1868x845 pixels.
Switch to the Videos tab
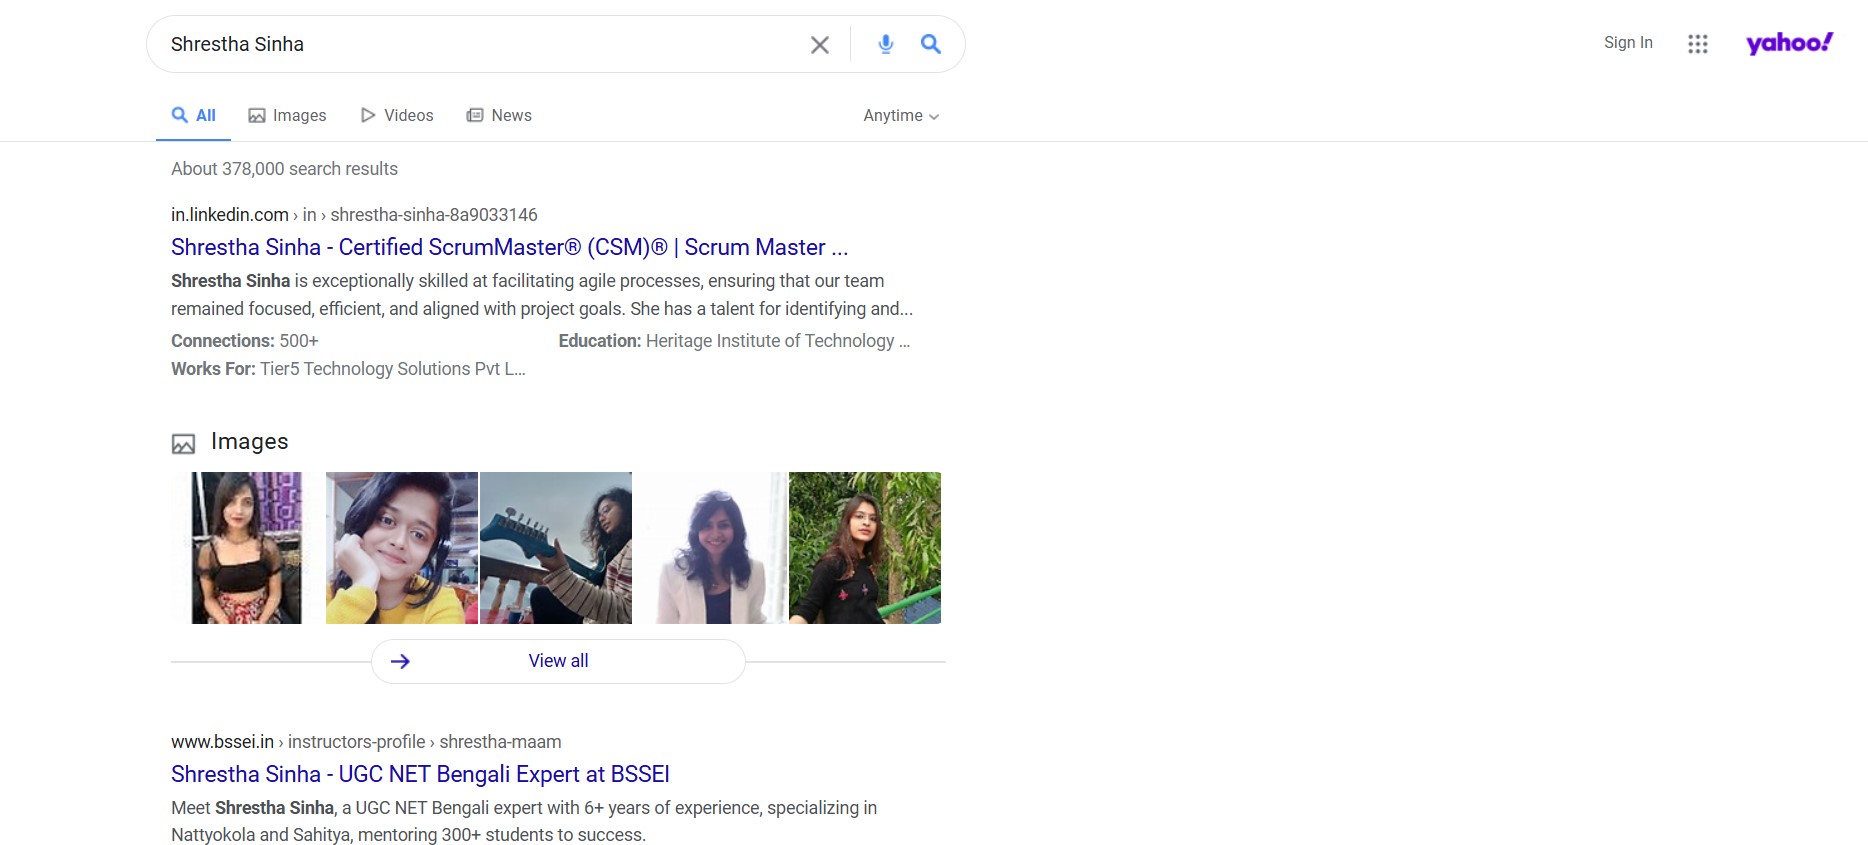[397, 116]
